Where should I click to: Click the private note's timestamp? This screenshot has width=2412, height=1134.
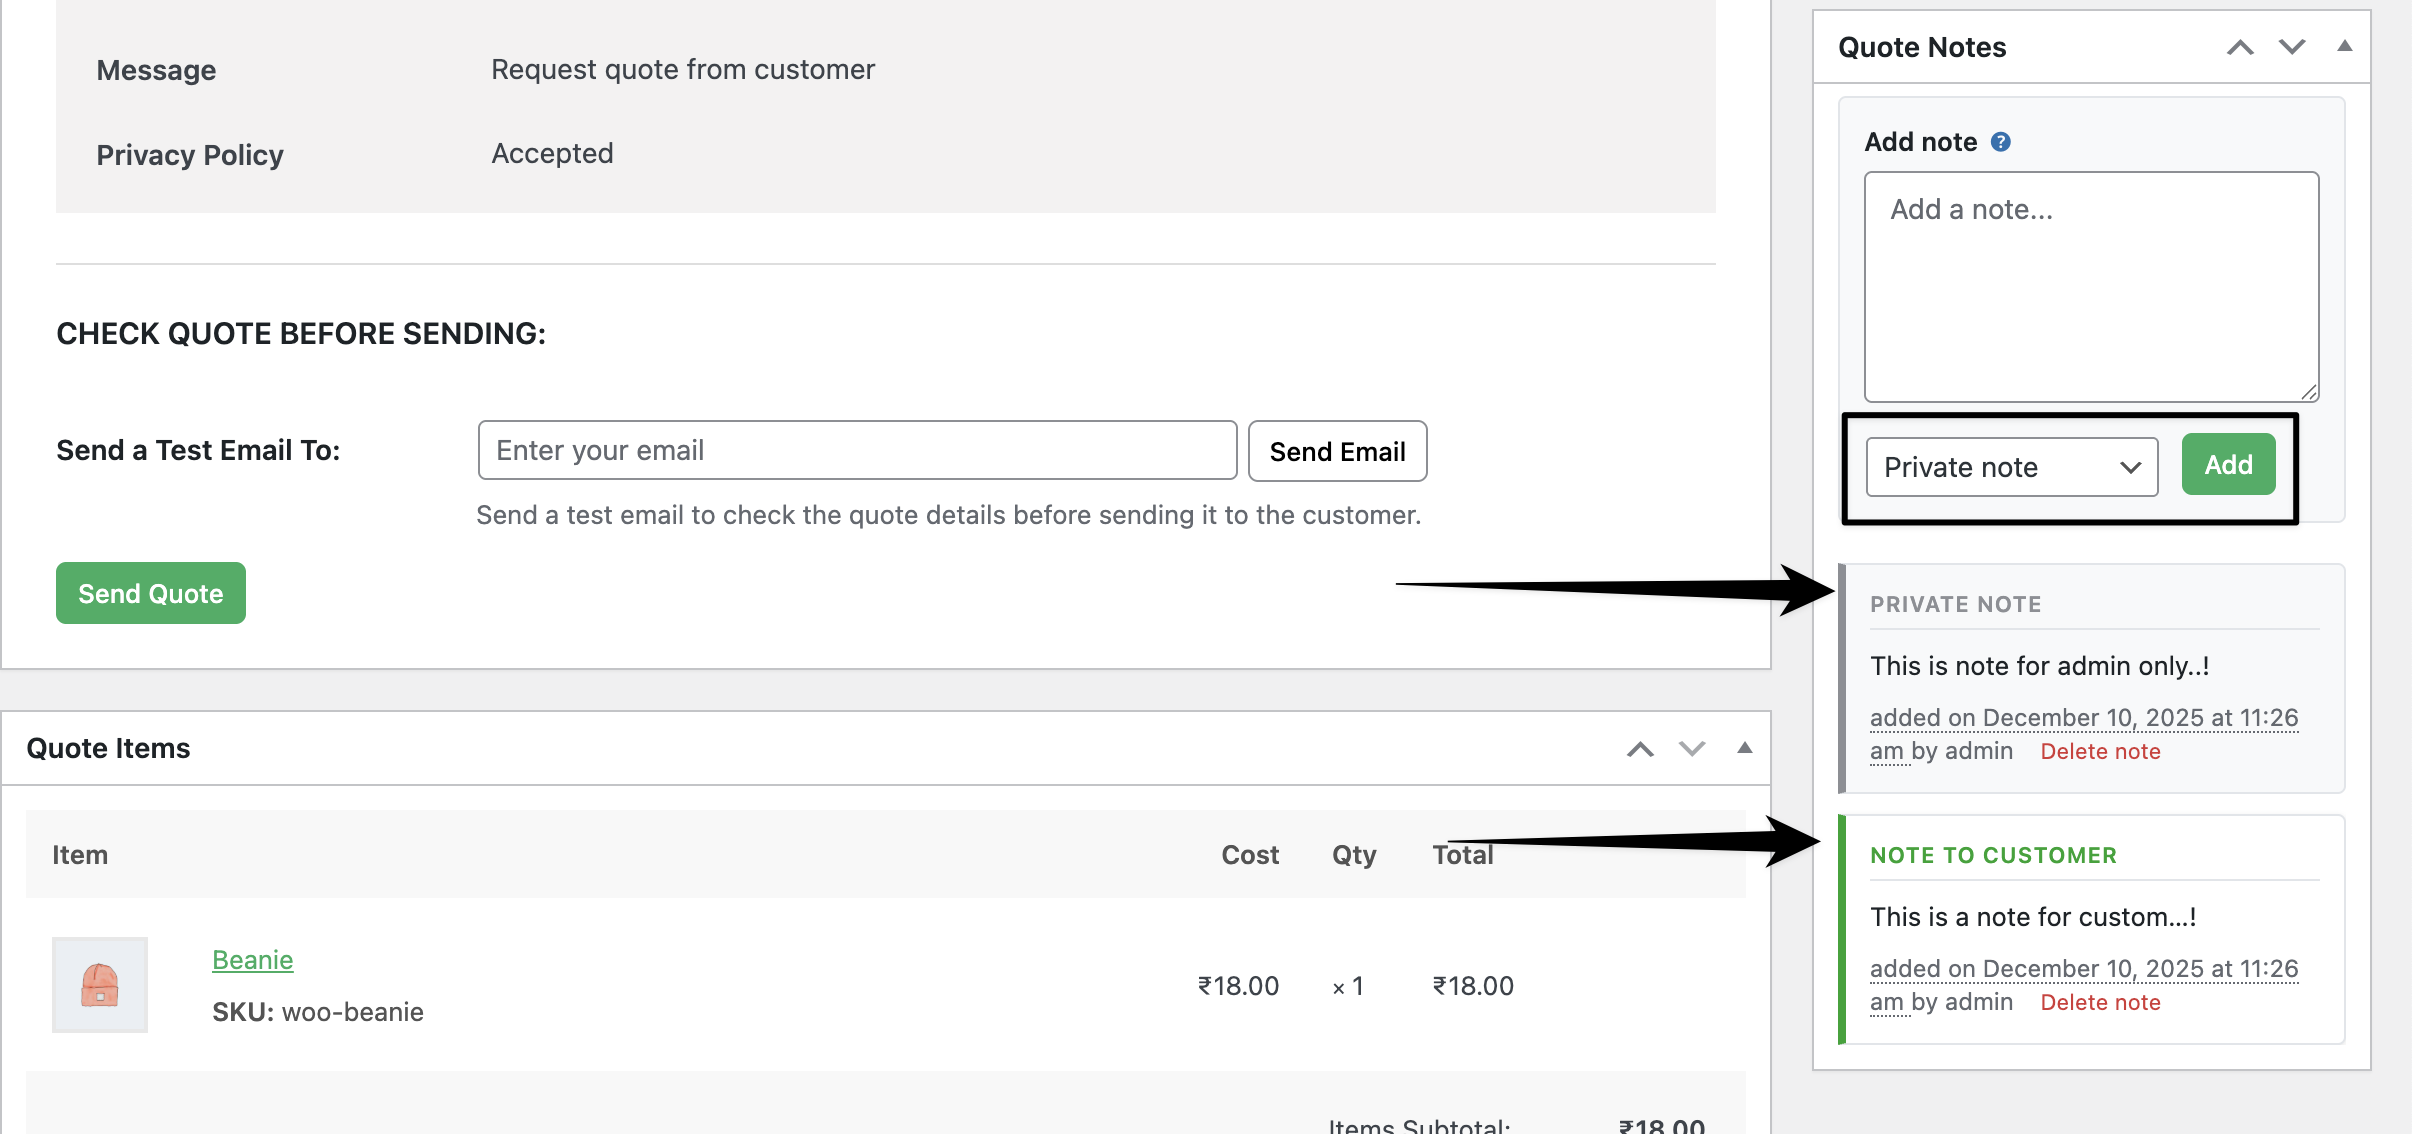point(2083,719)
